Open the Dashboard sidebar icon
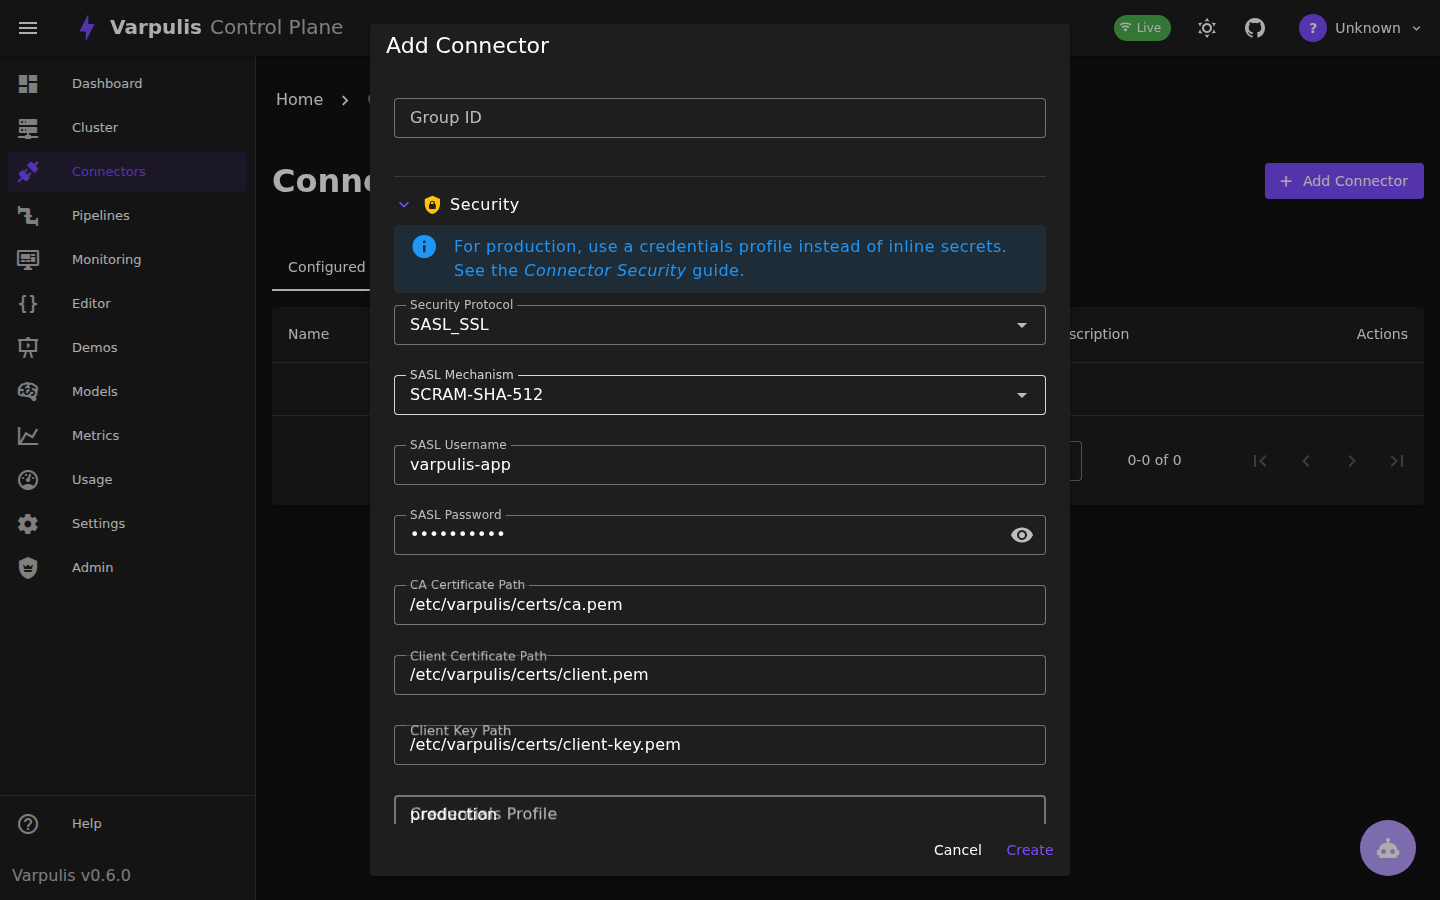1440x900 pixels. pyautogui.click(x=28, y=83)
